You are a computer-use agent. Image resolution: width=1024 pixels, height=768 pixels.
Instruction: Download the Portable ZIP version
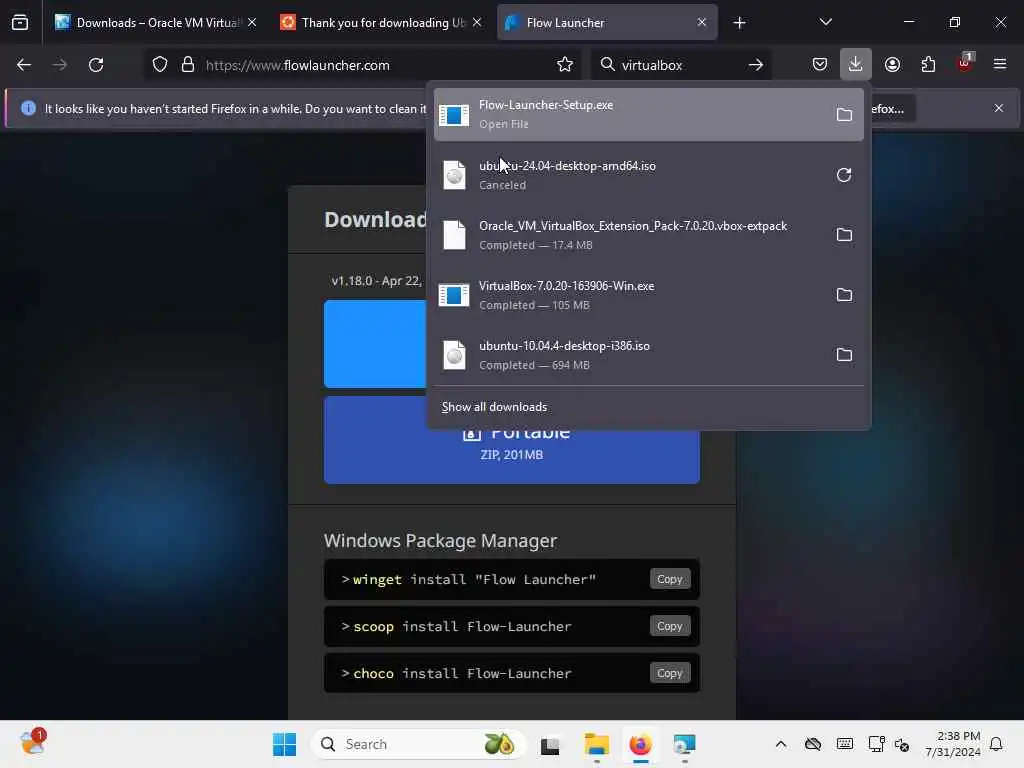pyautogui.click(x=511, y=456)
